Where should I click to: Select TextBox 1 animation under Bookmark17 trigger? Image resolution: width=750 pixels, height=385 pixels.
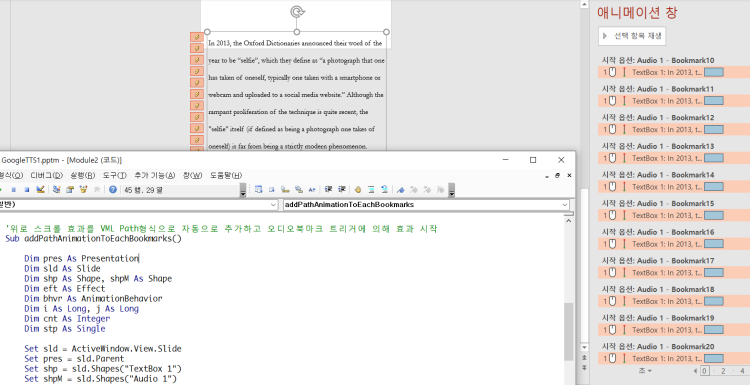click(674, 273)
